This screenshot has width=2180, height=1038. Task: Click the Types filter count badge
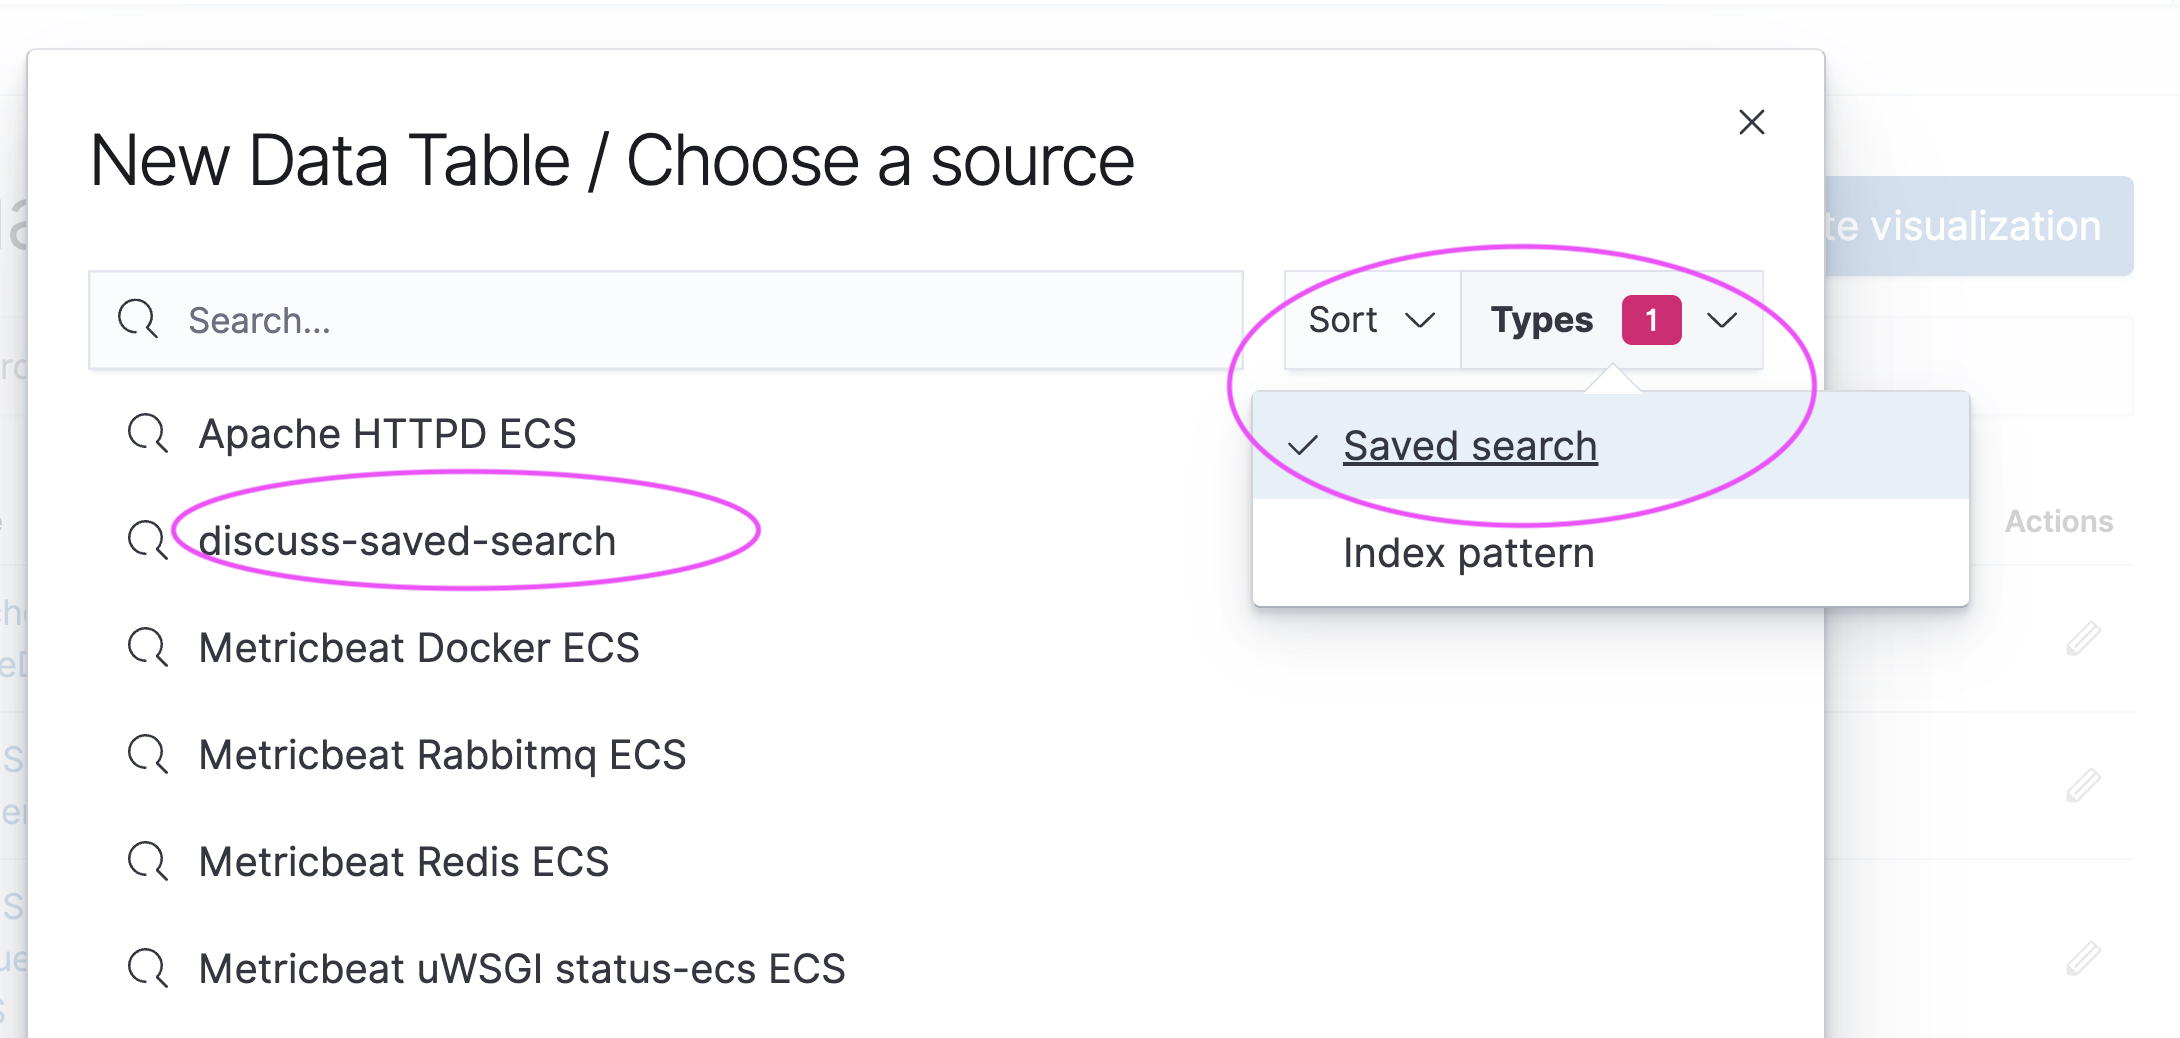[1651, 320]
